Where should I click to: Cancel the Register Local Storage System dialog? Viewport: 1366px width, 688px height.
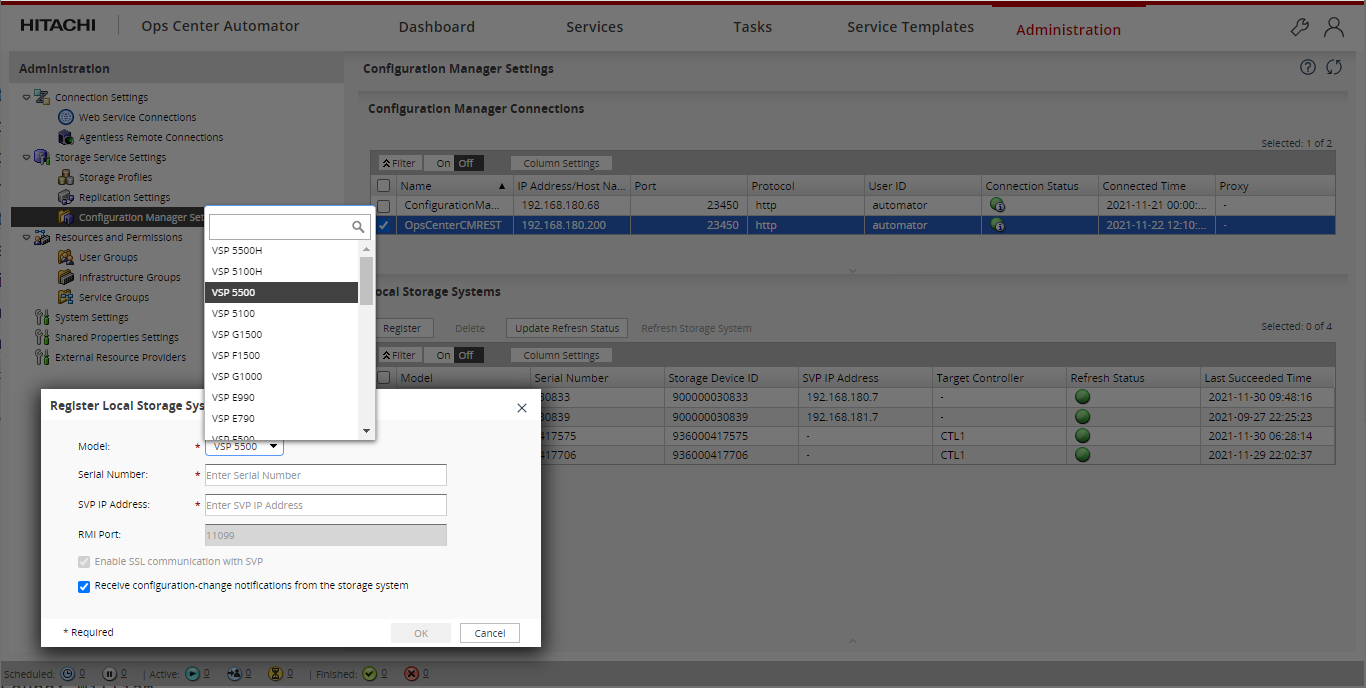(489, 632)
